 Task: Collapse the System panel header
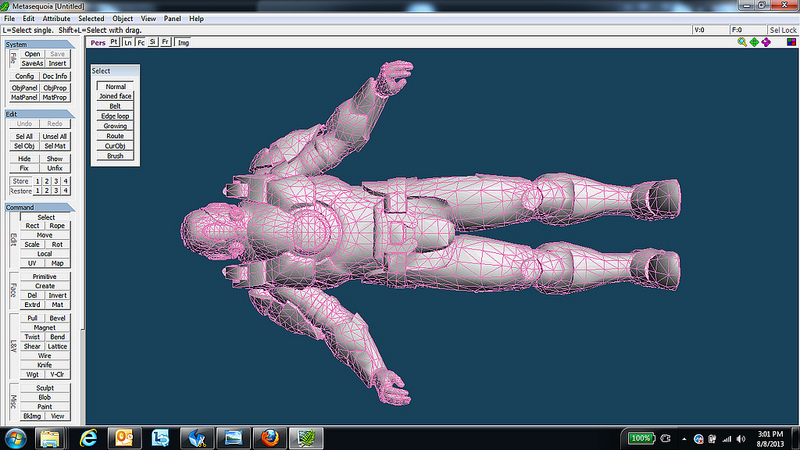point(40,44)
